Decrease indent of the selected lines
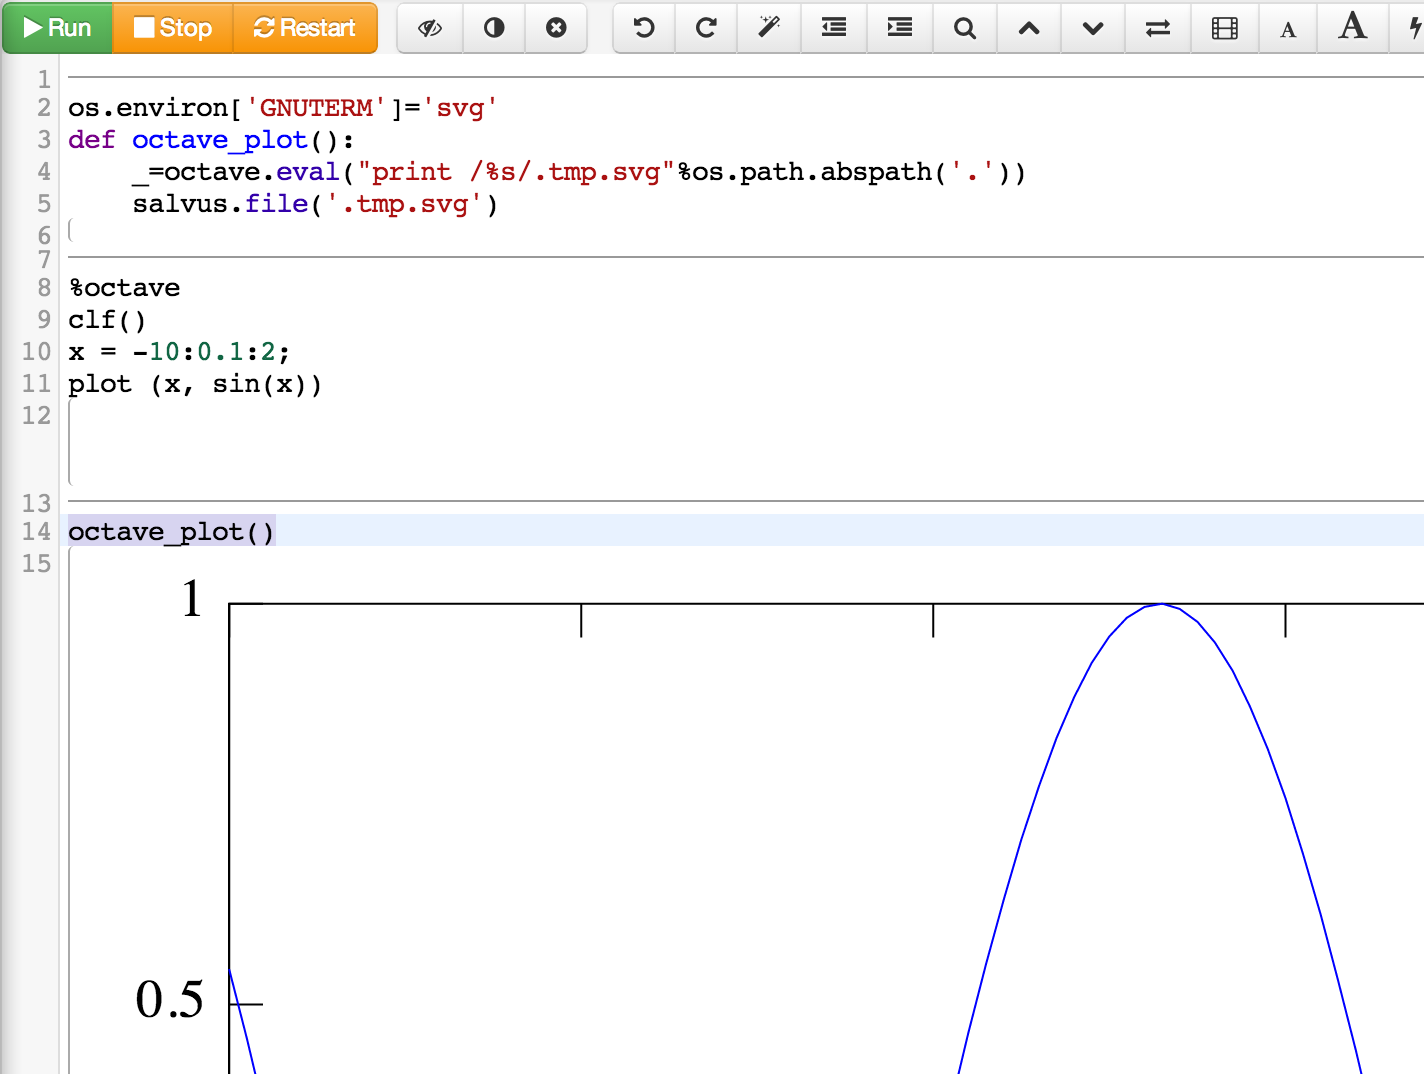This screenshot has width=1424, height=1074. click(x=834, y=28)
